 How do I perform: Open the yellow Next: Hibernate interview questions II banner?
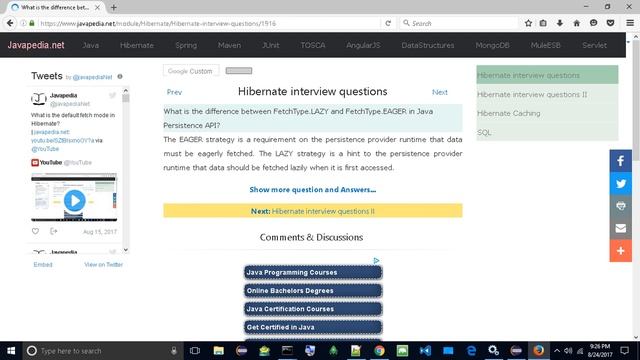coord(313,211)
